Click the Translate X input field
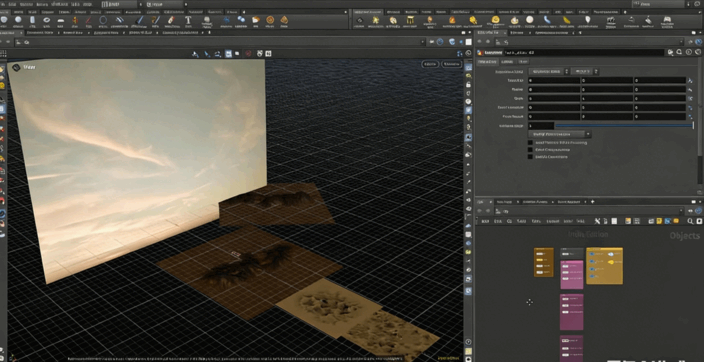Image resolution: width=704 pixels, height=362 pixels. [554, 80]
